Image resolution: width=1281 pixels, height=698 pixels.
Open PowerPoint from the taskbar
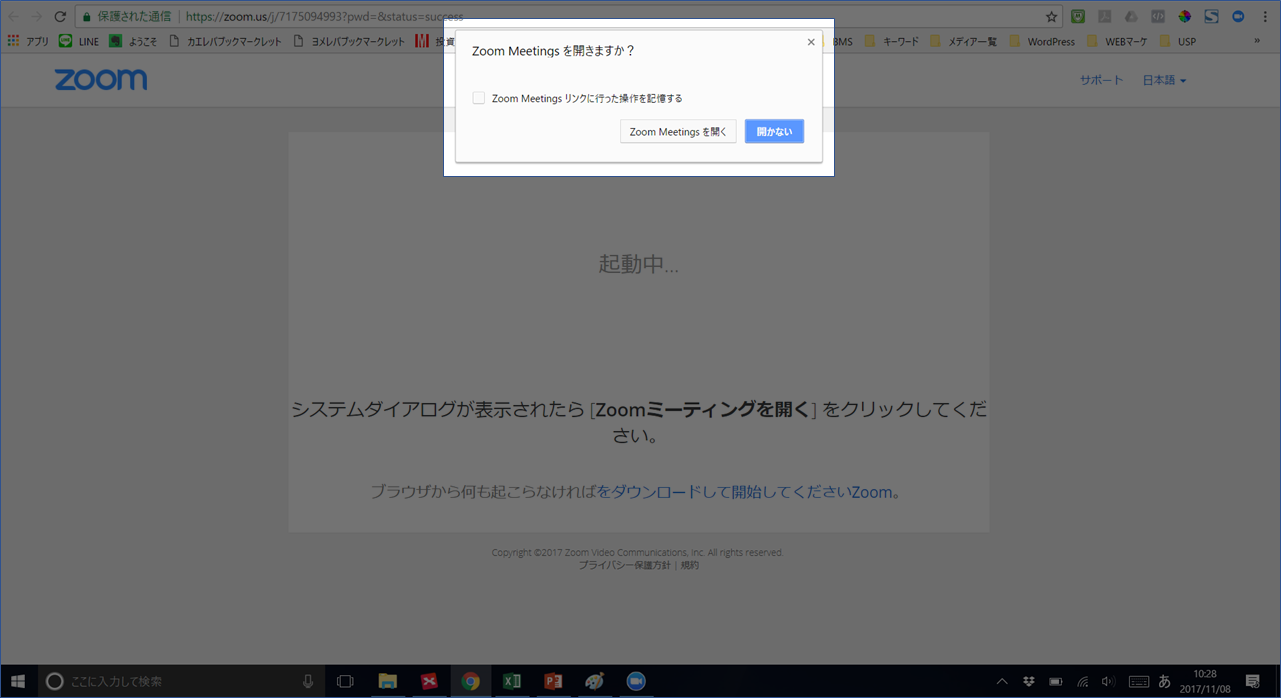553,681
